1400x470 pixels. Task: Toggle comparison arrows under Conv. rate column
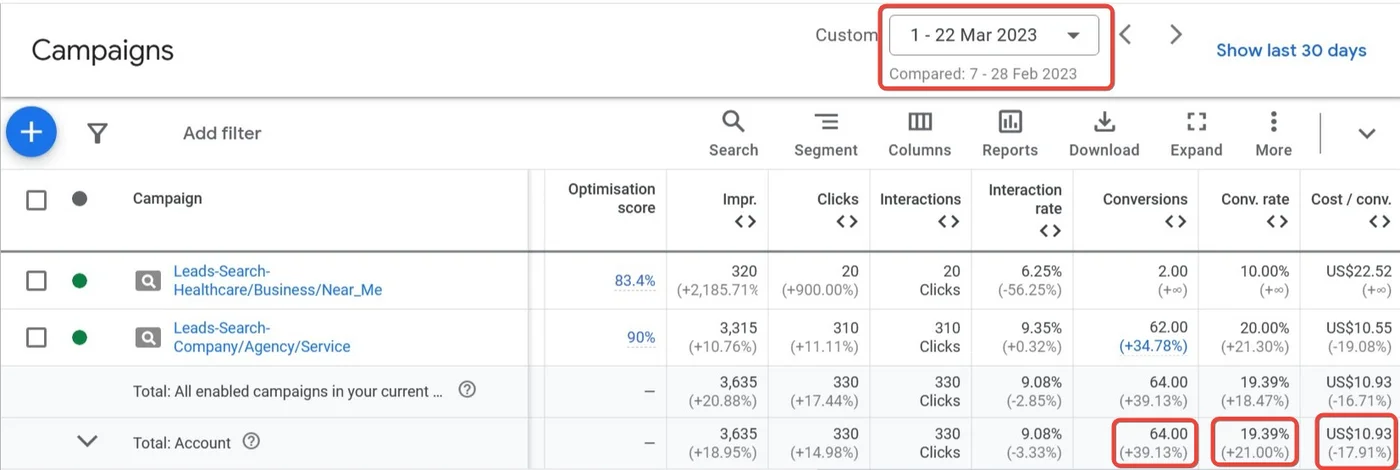(x=1277, y=222)
